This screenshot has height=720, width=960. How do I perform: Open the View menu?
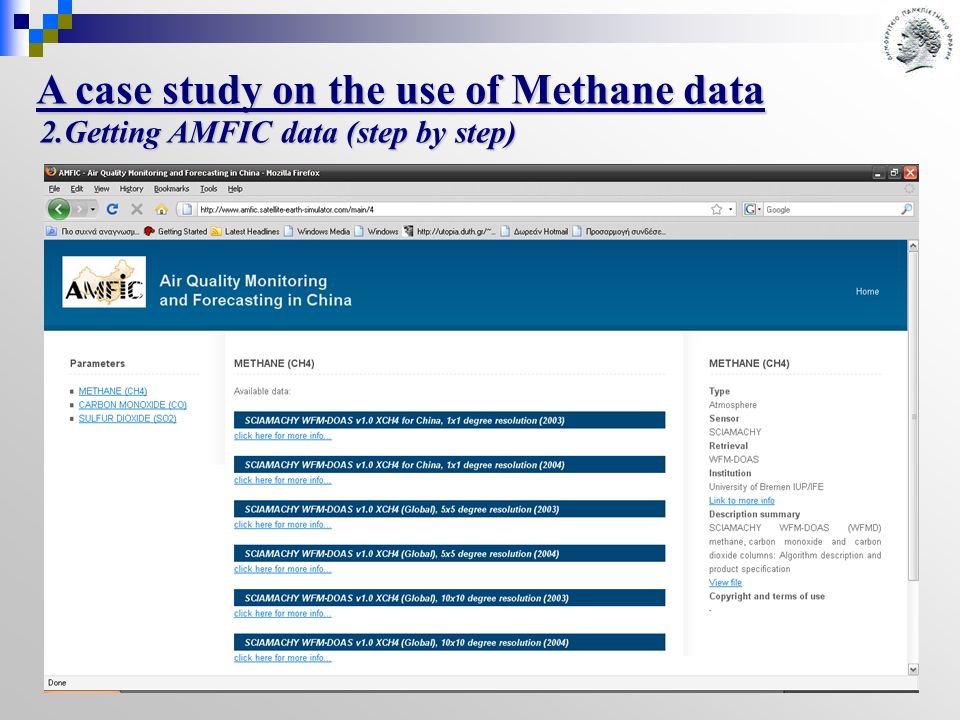point(102,189)
